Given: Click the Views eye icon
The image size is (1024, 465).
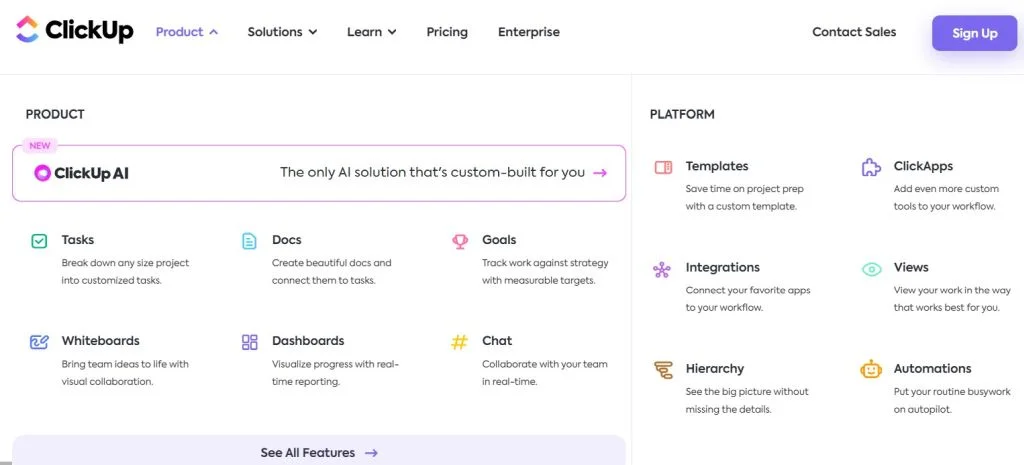Looking at the screenshot, I should pyautogui.click(x=871, y=269).
